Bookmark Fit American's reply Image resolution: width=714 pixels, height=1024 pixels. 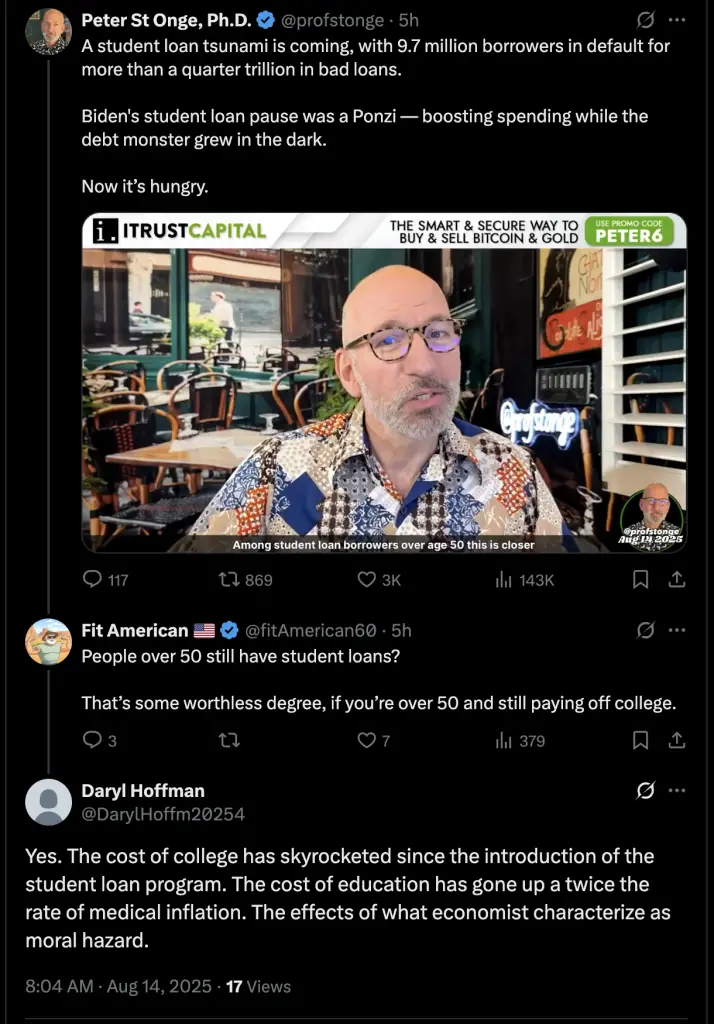[x=641, y=740]
